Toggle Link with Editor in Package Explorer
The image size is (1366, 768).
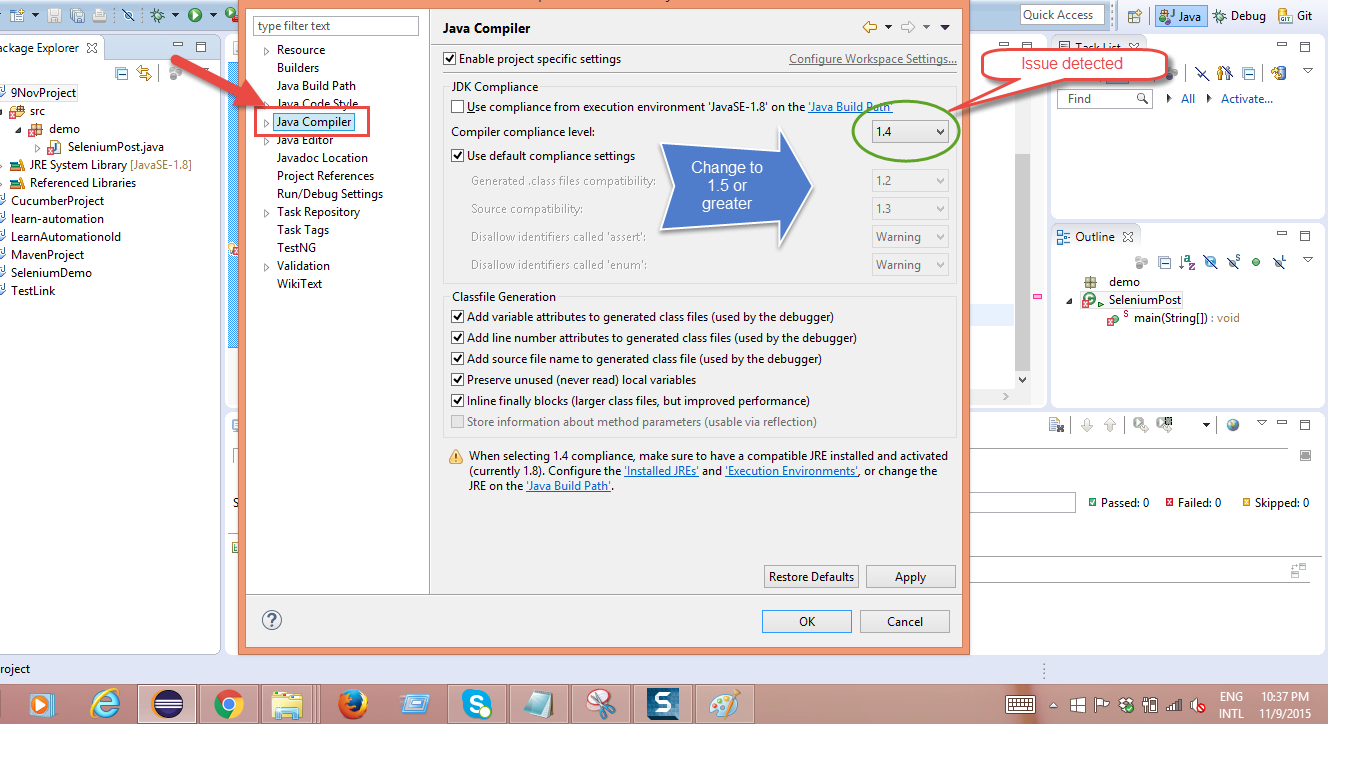144,73
